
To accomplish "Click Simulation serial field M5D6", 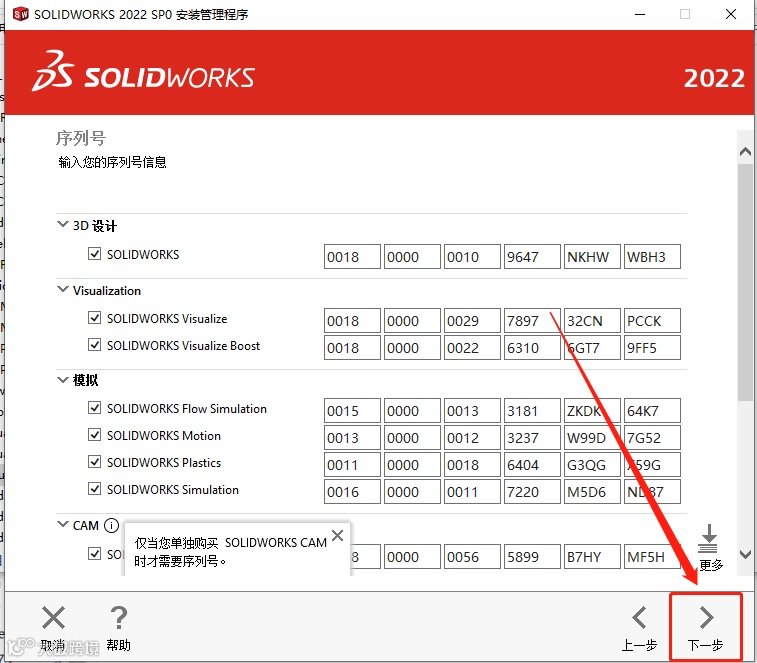I will [592, 492].
